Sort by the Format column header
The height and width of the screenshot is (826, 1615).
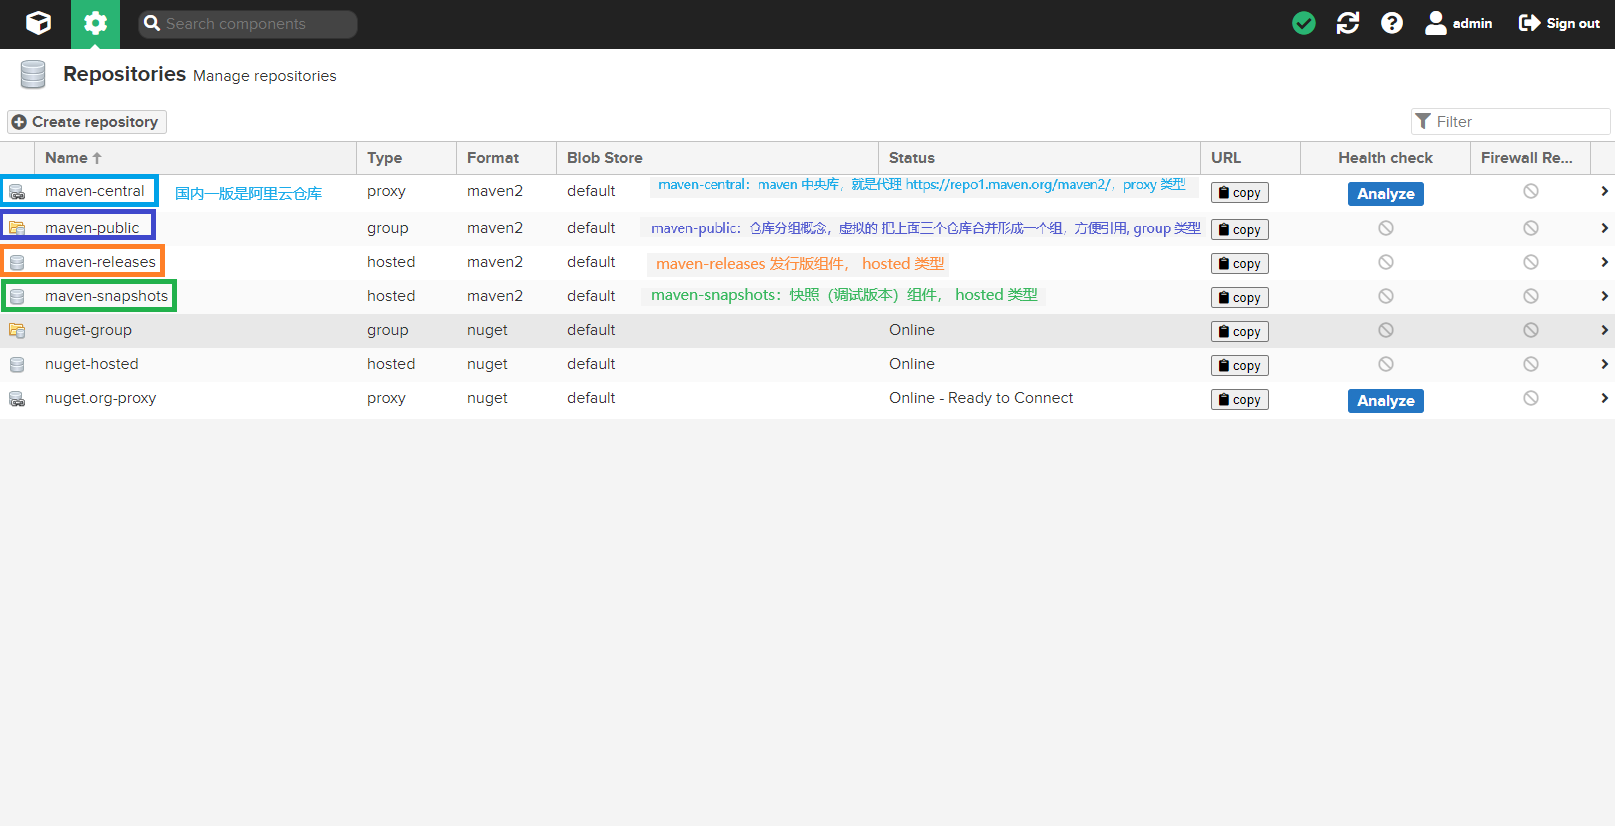[506, 158]
